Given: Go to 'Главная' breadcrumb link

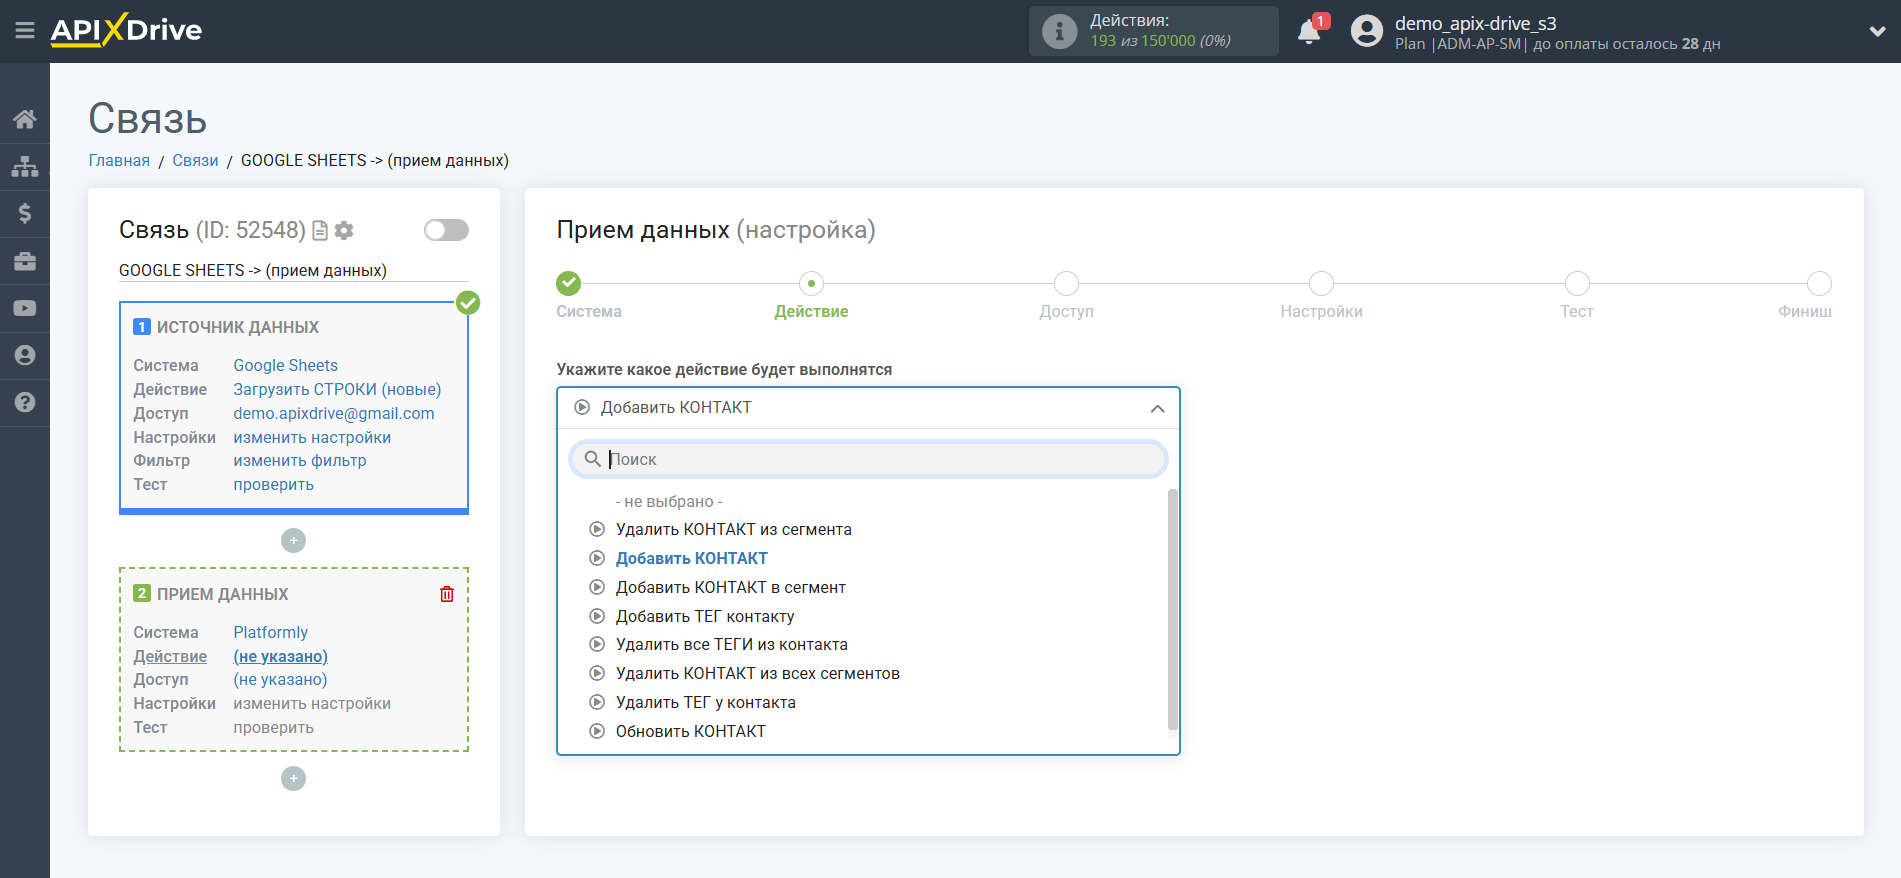Looking at the screenshot, I should pyautogui.click(x=119, y=160).
